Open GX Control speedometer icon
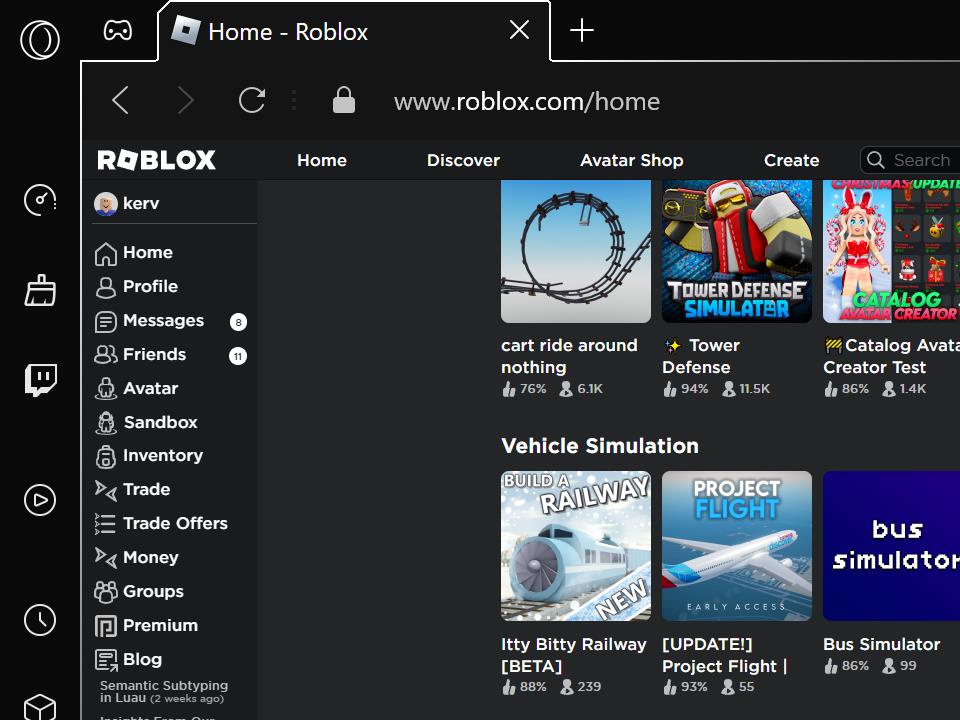This screenshot has height=720, width=960. tap(40, 200)
